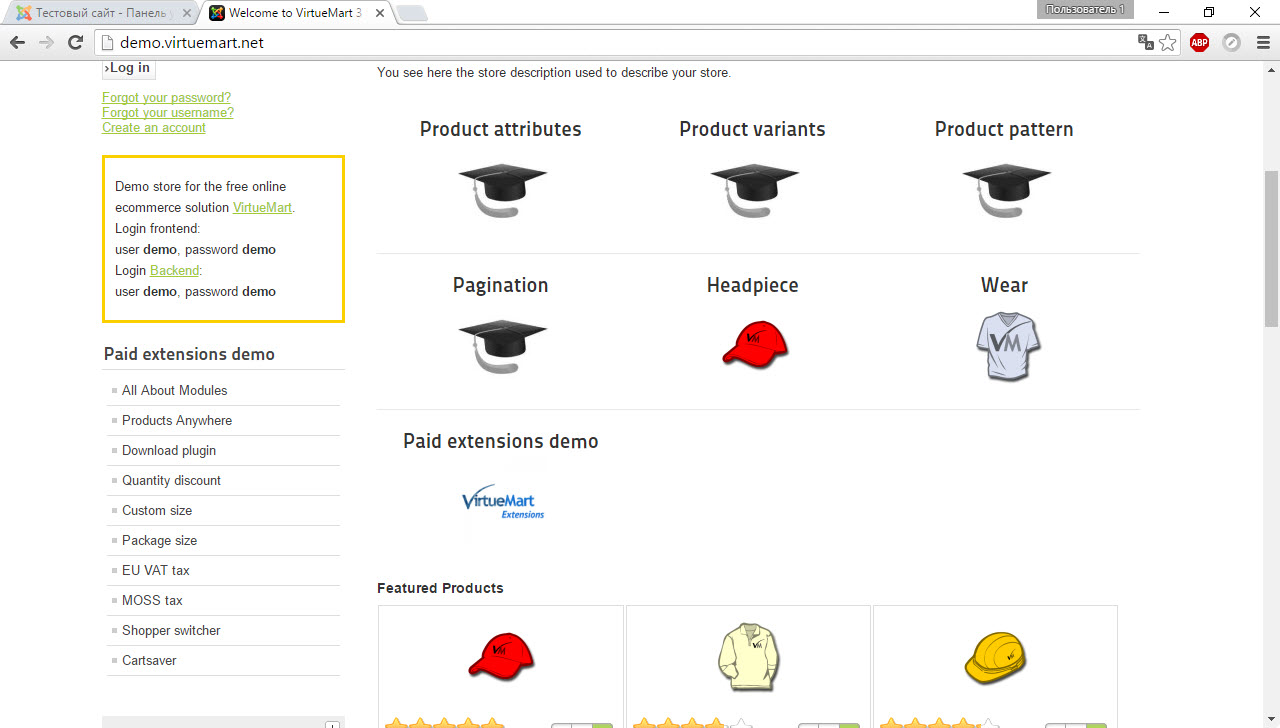
Task: Bookmark page with the star icon
Action: pyautogui.click(x=1167, y=42)
